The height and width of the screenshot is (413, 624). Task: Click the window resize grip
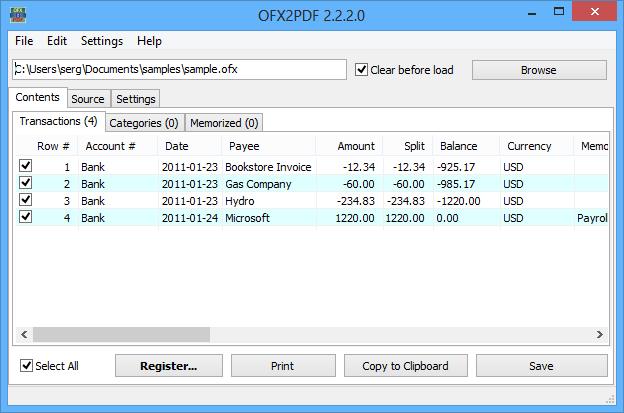pyautogui.click(x=610, y=399)
